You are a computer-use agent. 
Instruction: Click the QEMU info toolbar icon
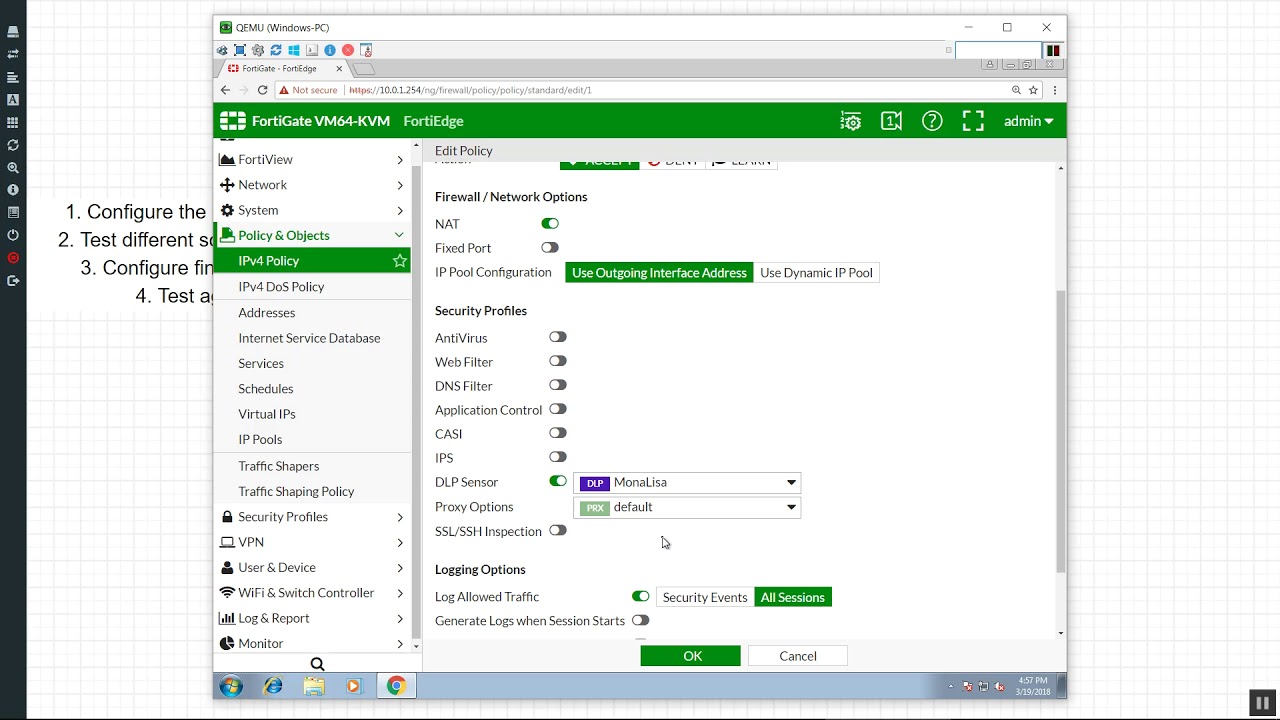(329, 50)
